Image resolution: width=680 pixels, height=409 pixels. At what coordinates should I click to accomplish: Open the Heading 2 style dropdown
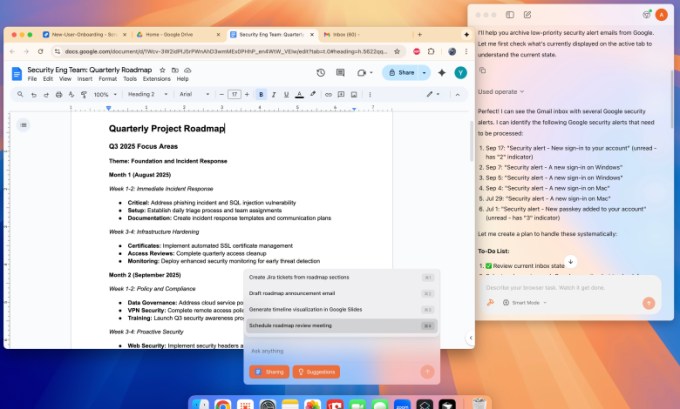[147, 95]
